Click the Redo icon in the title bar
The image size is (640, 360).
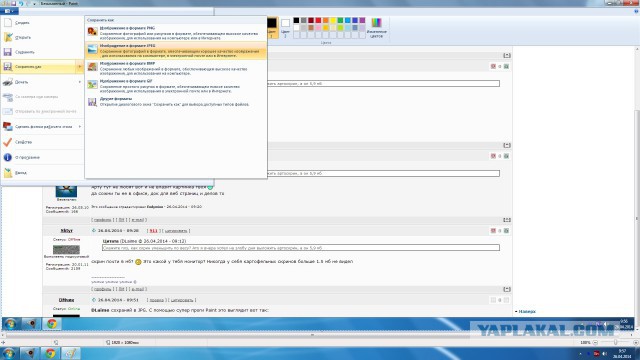pos(28,4)
